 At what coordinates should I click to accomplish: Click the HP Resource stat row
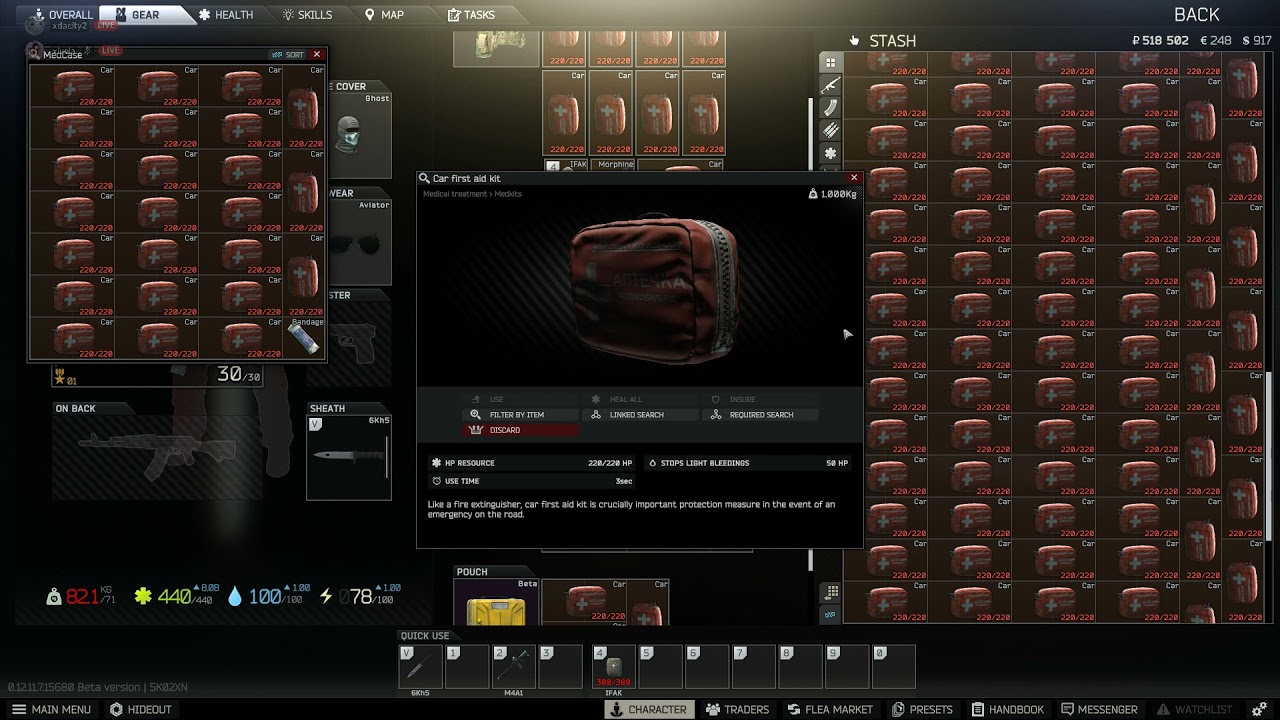click(x=532, y=463)
